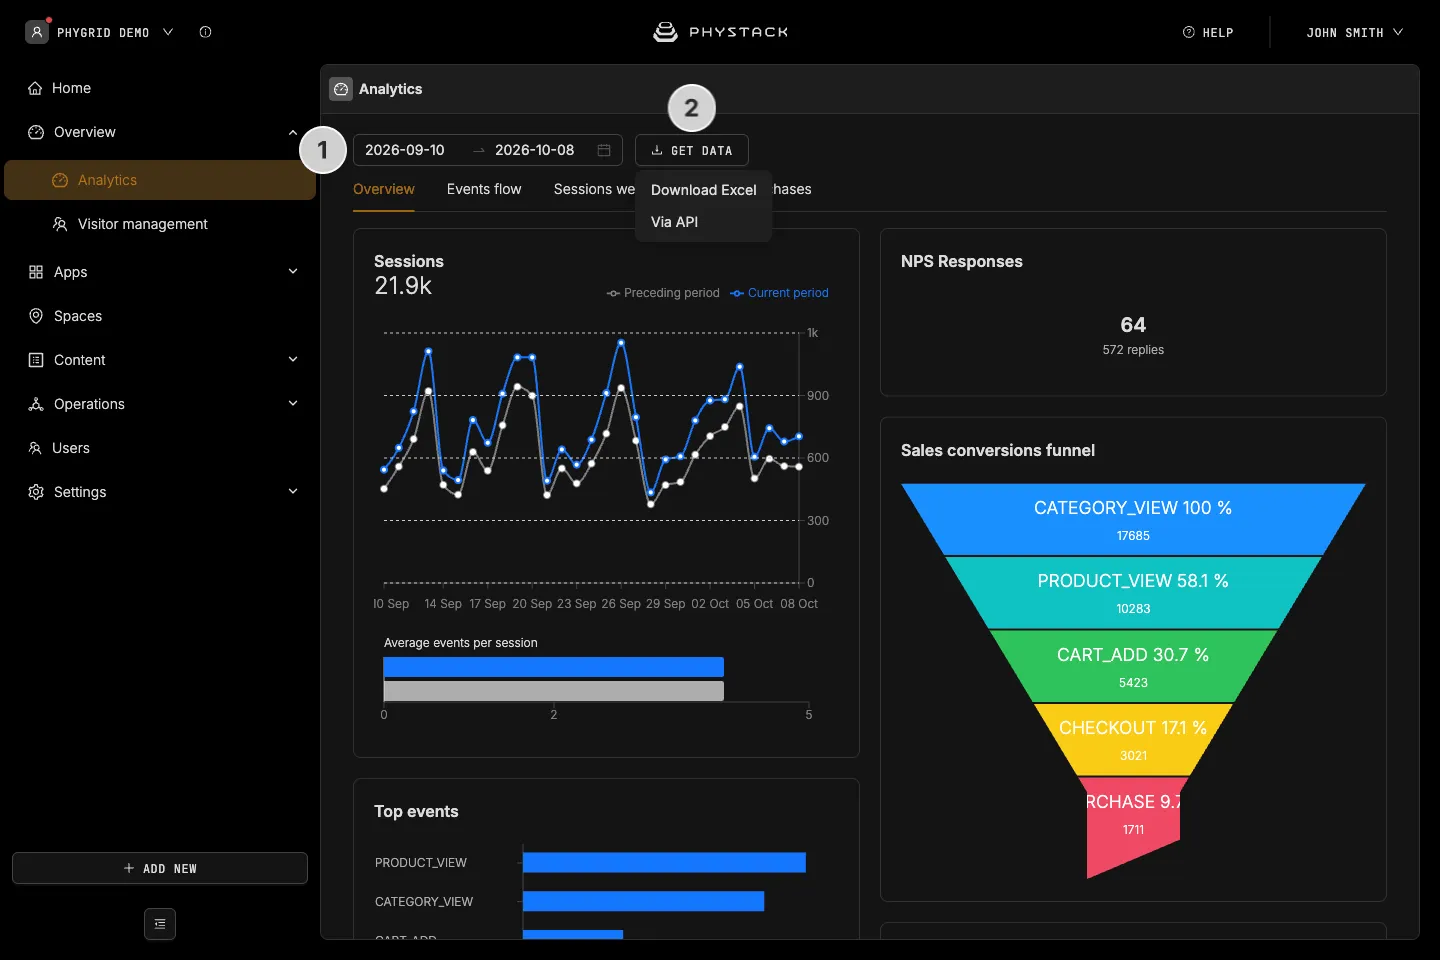Open the calendar icon in date range
This screenshot has height=960, width=1440.
[604, 150]
